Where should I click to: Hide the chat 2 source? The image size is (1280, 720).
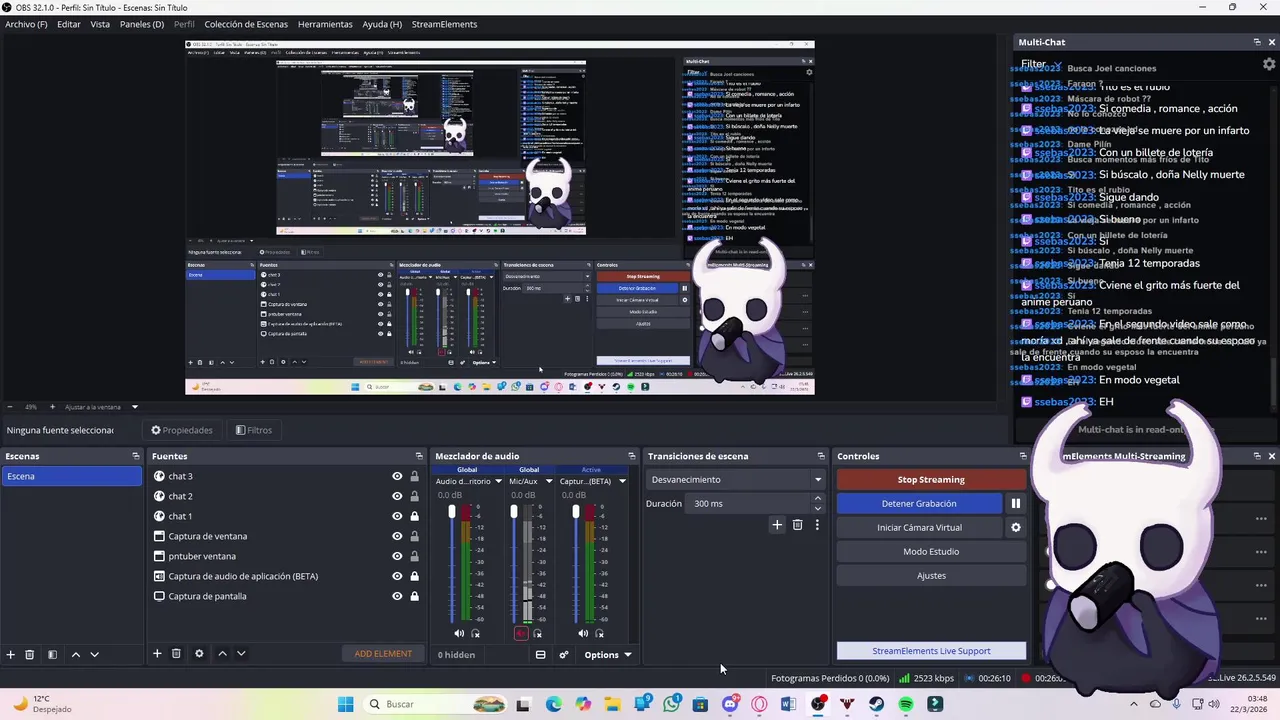pos(397,496)
